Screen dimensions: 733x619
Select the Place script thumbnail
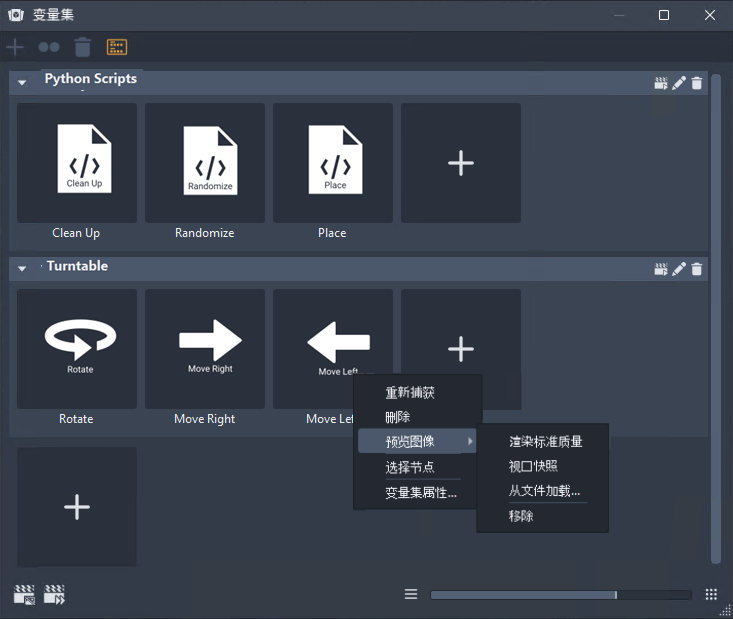333,163
